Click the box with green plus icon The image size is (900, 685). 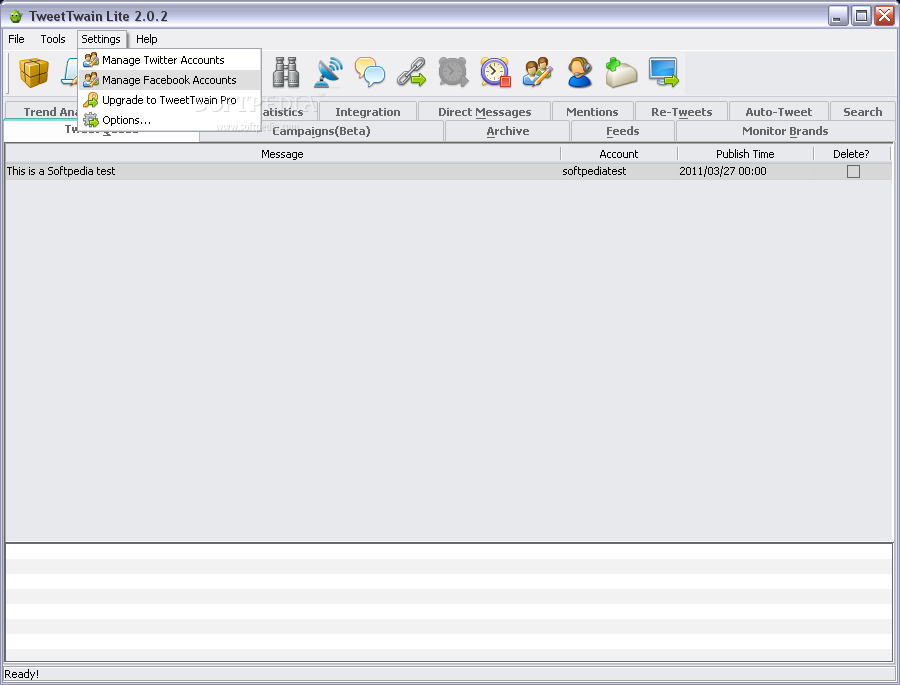pos(622,72)
